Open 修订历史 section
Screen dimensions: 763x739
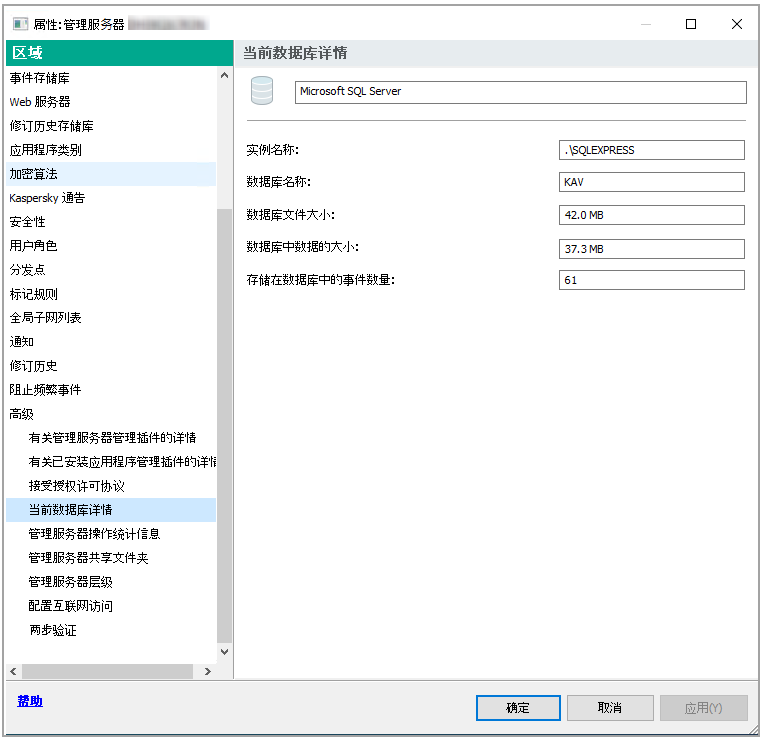point(111,366)
